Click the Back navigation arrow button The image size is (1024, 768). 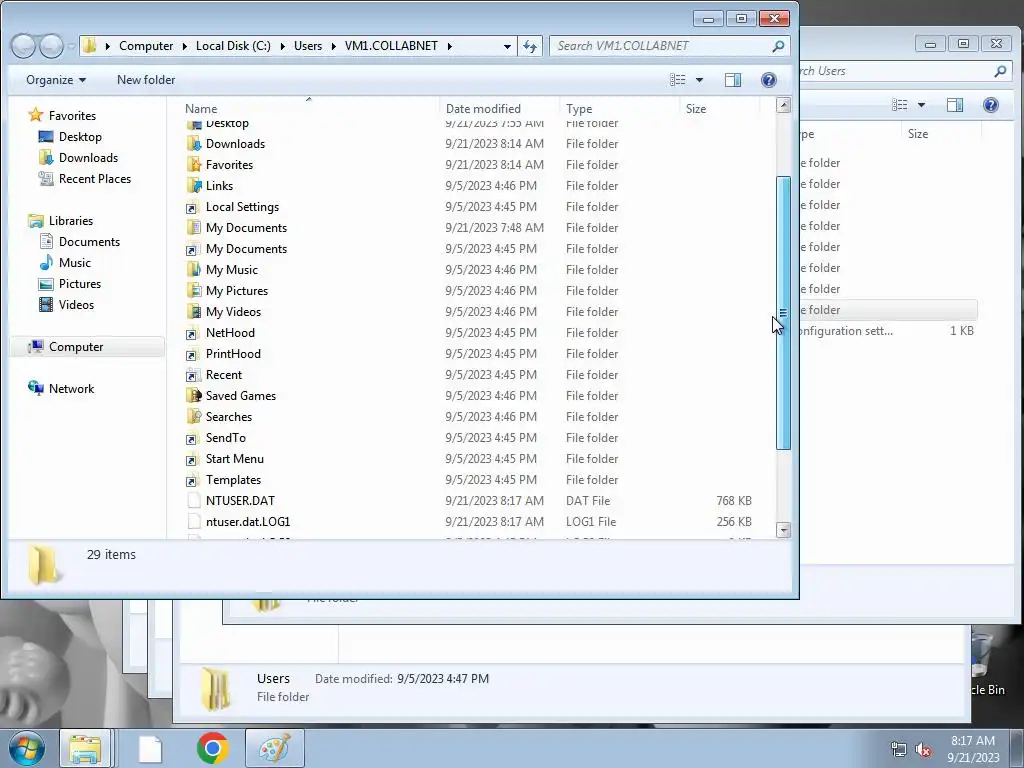(24, 46)
